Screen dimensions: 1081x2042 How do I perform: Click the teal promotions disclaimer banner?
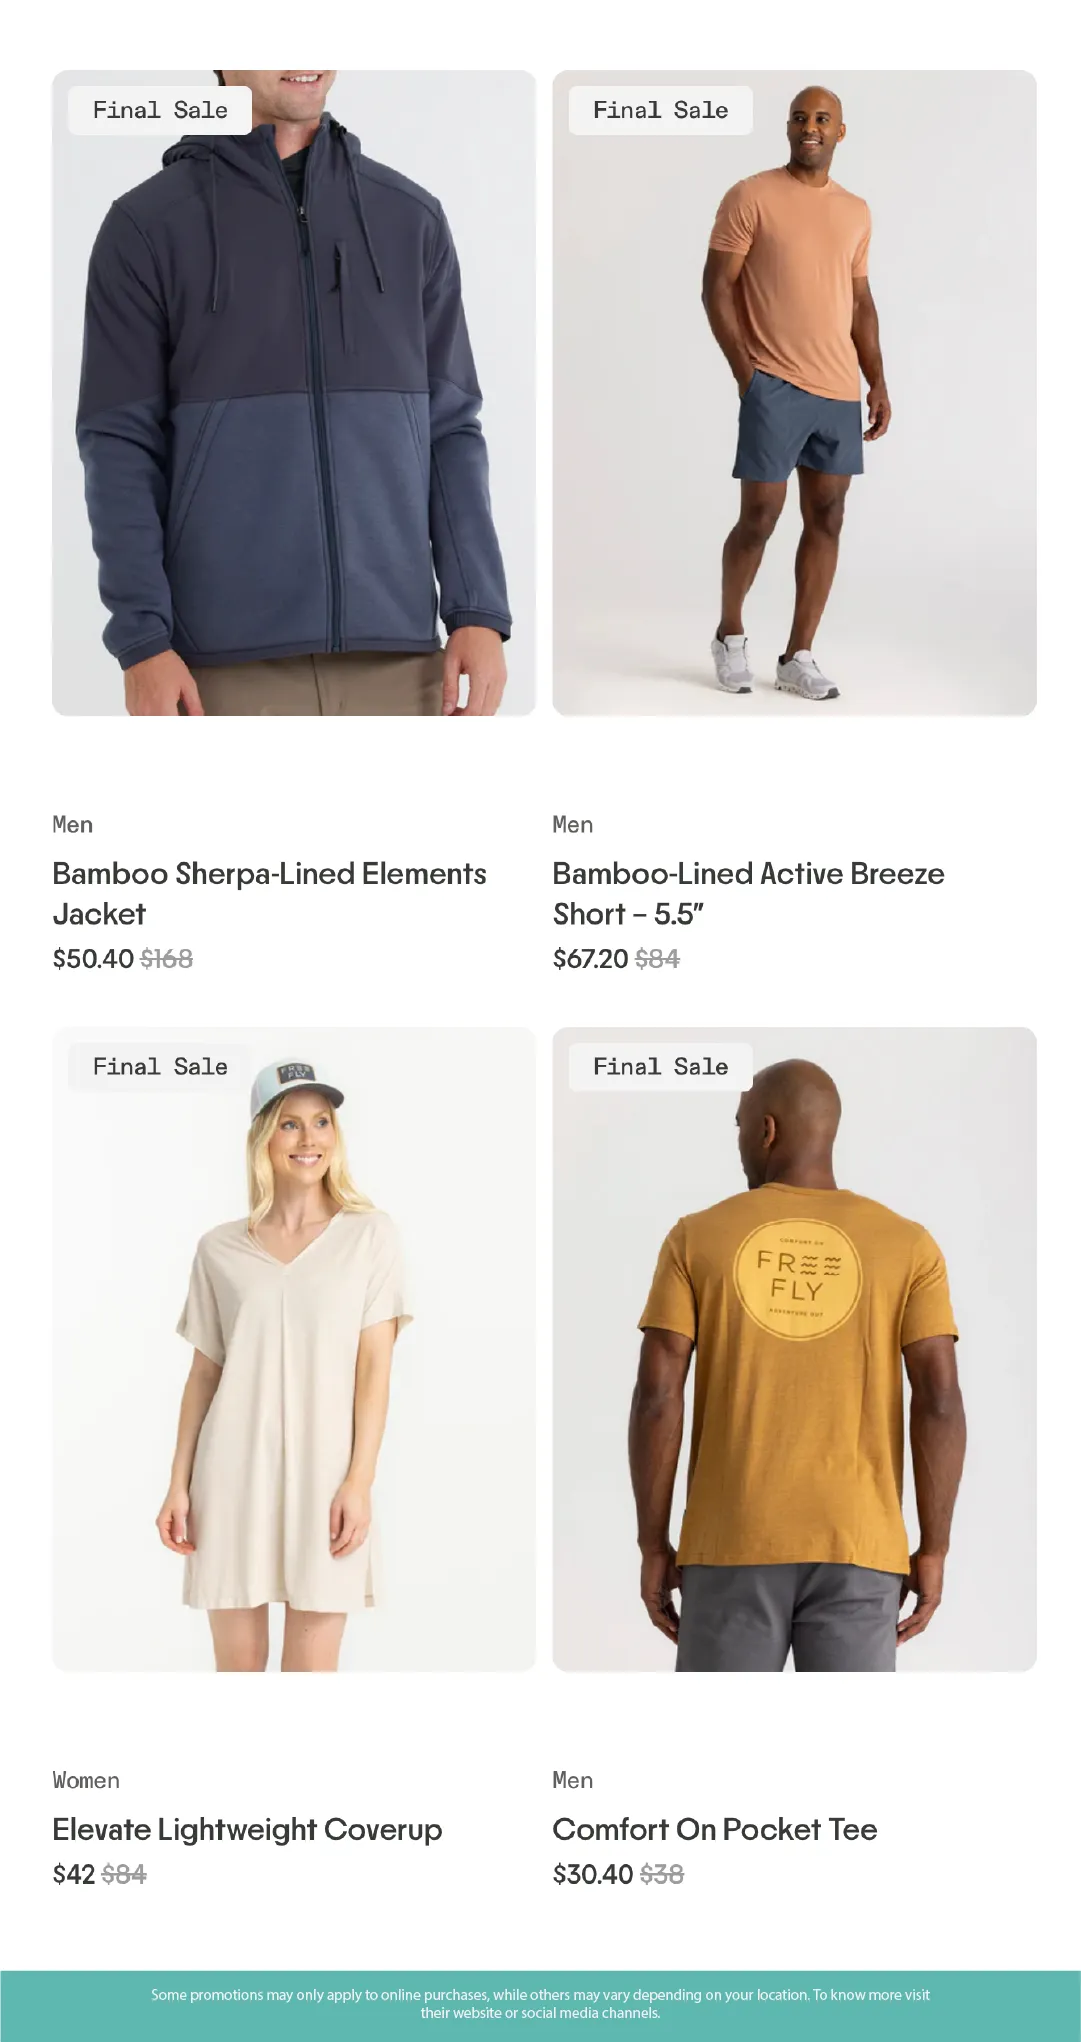(540, 2006)
